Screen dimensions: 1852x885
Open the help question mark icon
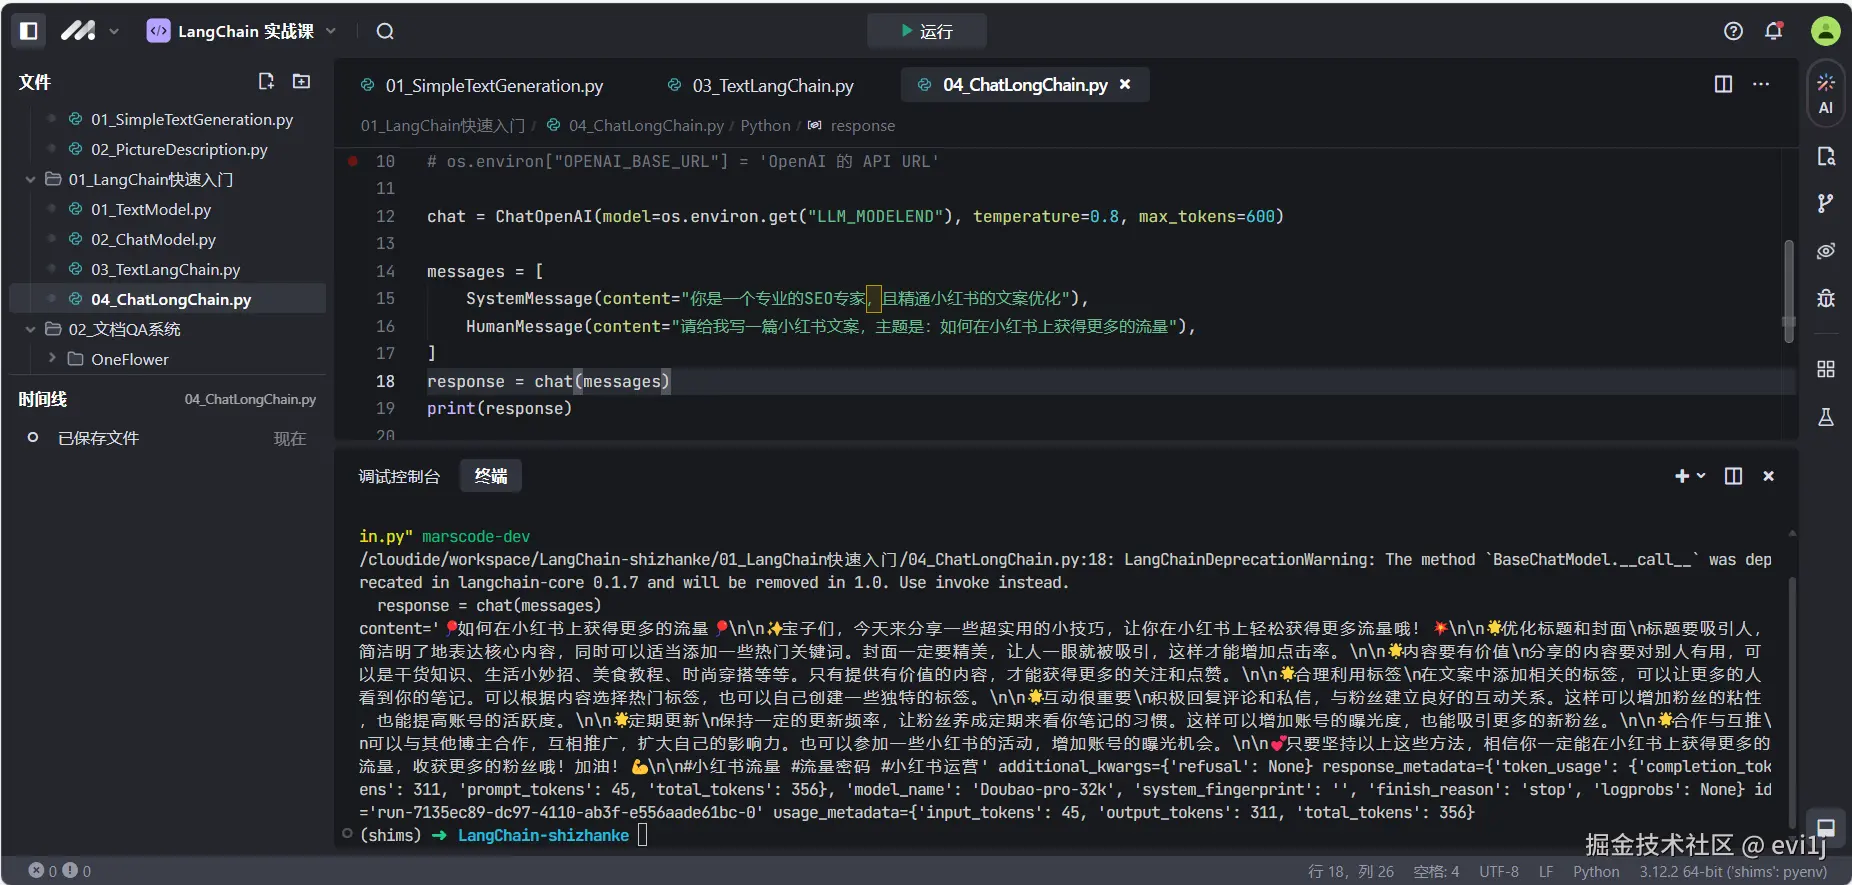[1734, 31]
